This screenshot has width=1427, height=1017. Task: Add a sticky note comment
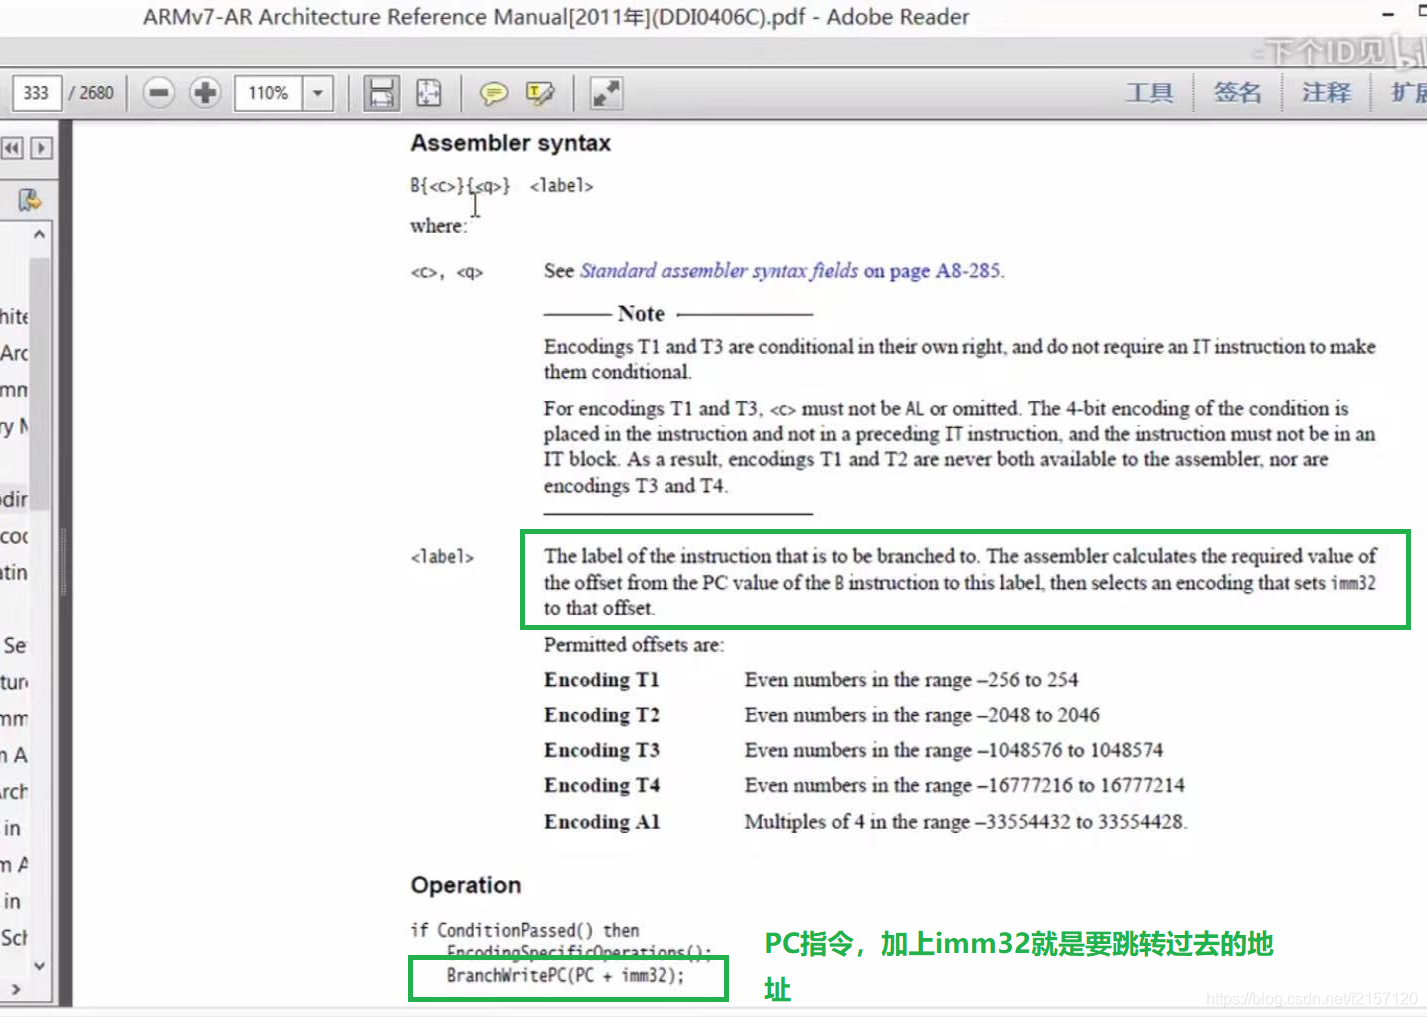coord(494,93)
